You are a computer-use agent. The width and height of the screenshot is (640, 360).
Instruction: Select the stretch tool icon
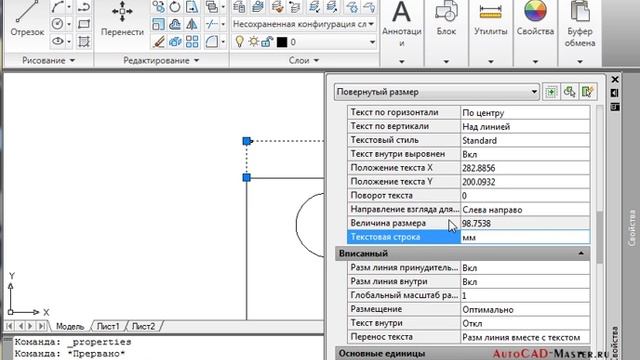tap(192, 7)
